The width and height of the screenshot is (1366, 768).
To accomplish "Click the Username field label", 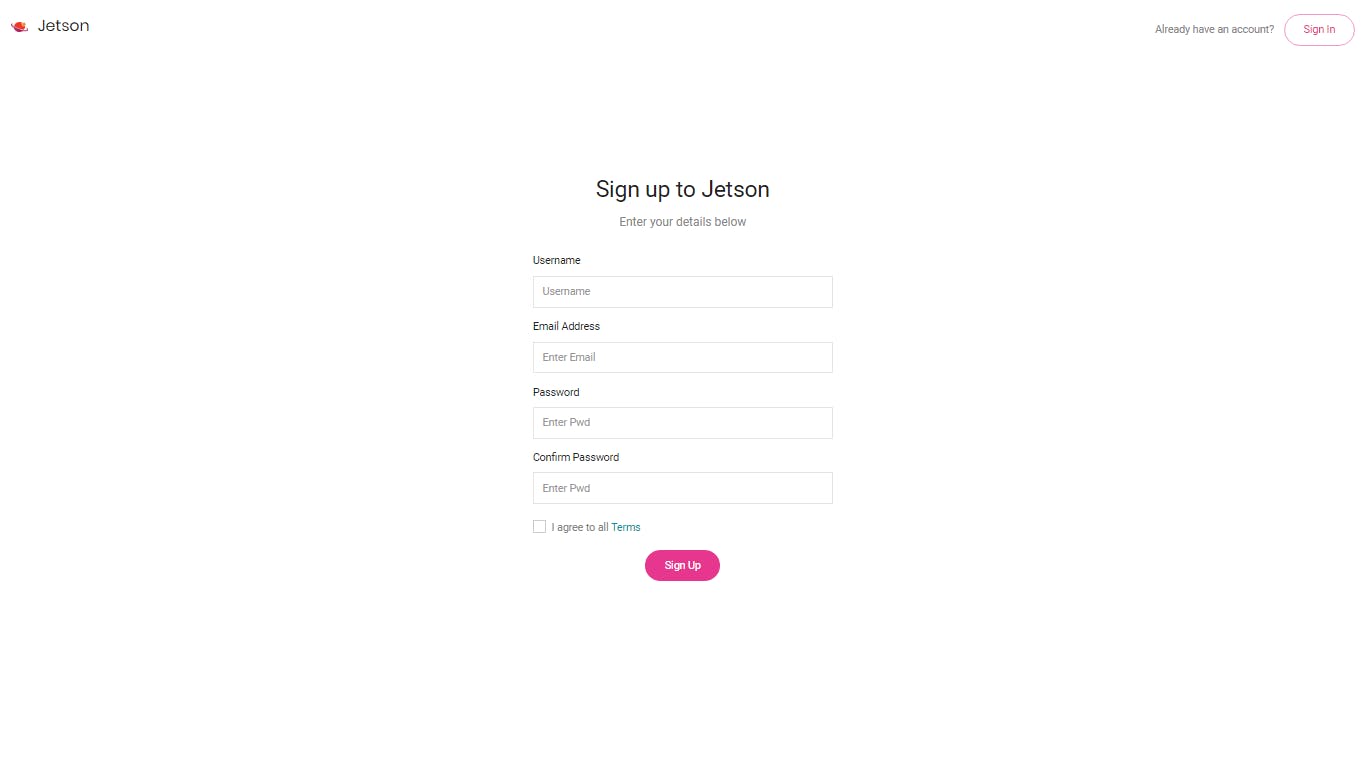I will click(x=556, y=260).
